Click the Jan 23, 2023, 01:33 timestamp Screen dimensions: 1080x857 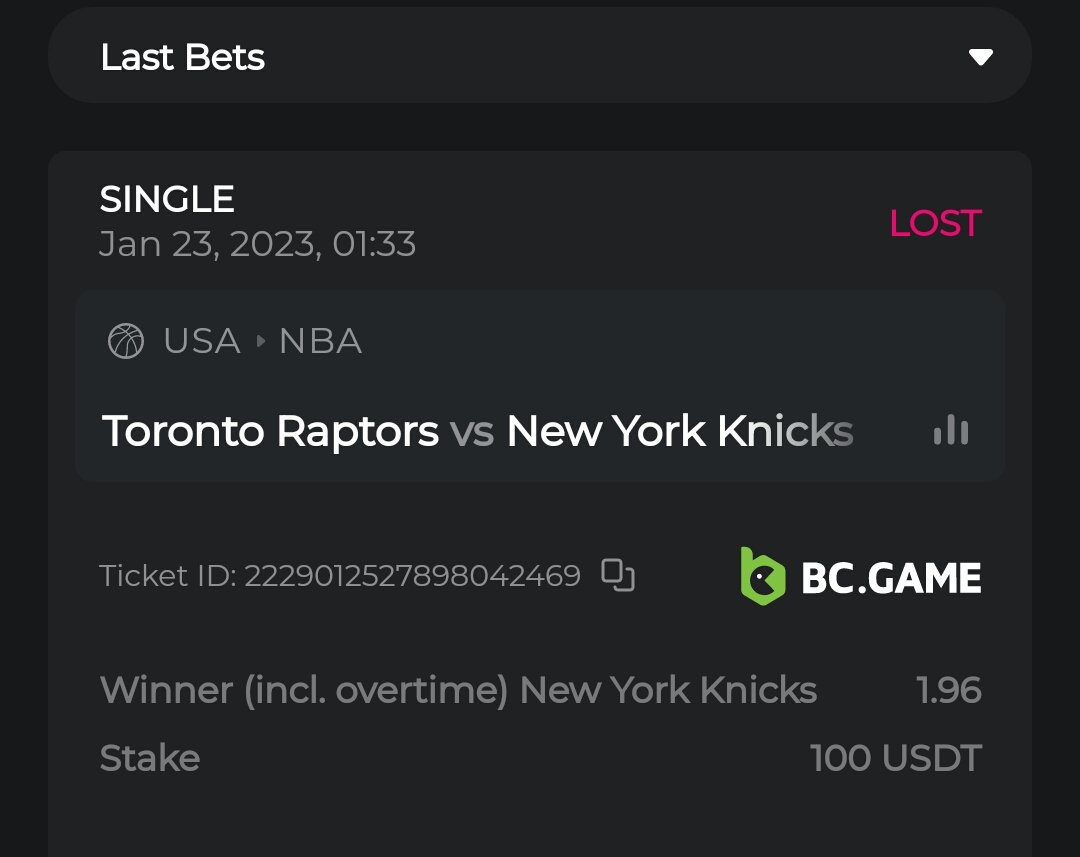(x=257, y=244)
